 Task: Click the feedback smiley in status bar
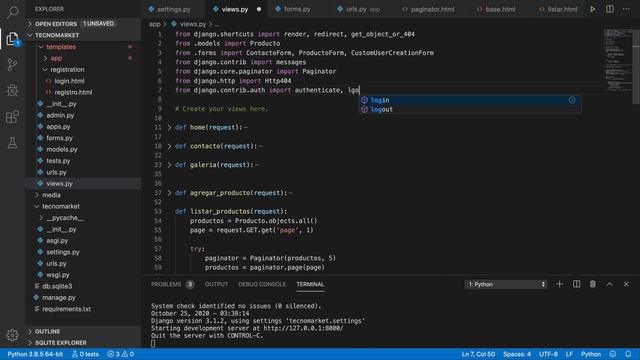[x=613, y=354]
